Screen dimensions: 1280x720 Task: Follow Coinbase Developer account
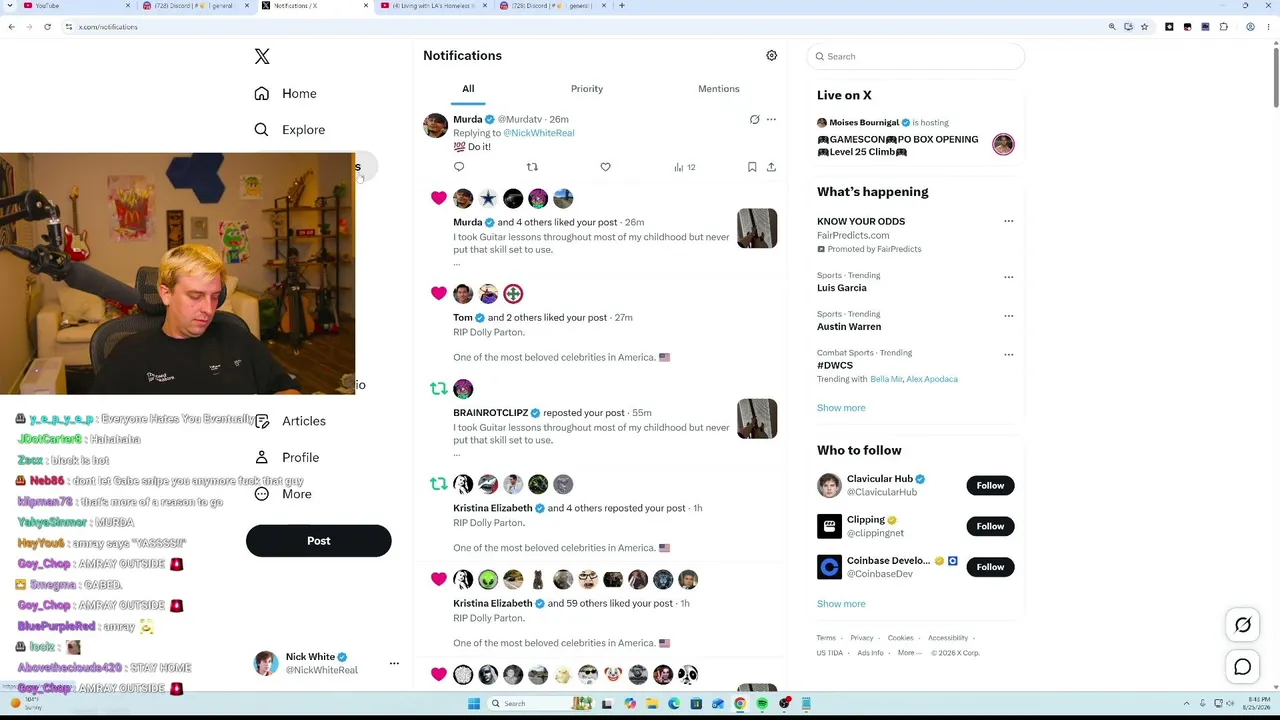pyautogui.click(x=990, y=567)
